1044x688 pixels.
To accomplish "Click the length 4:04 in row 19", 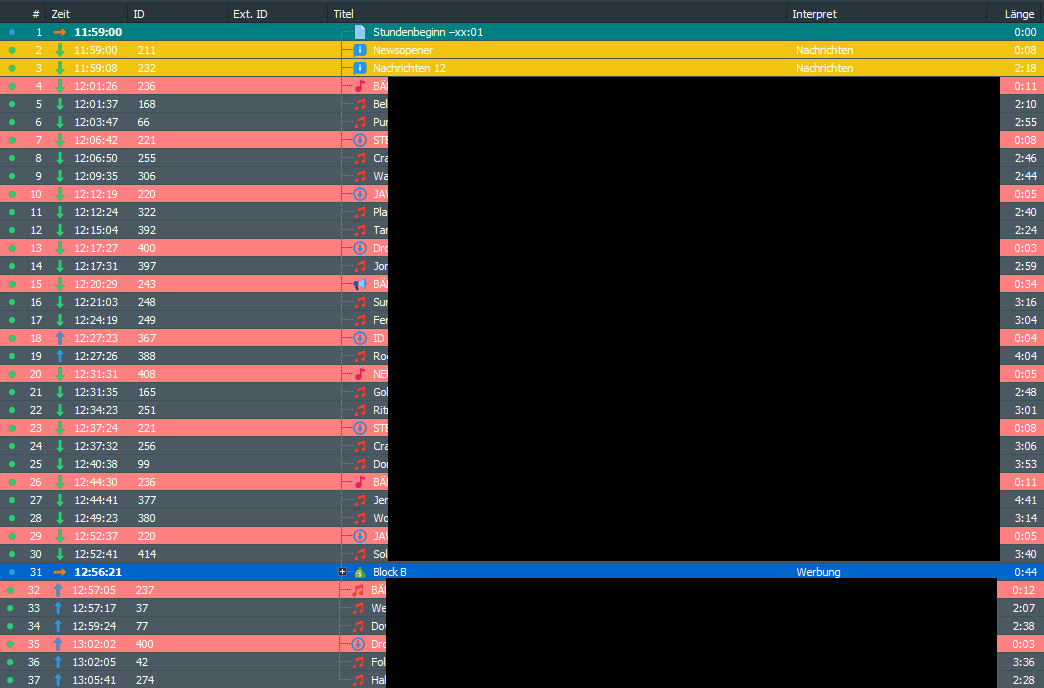I will tap(1025, 356).
